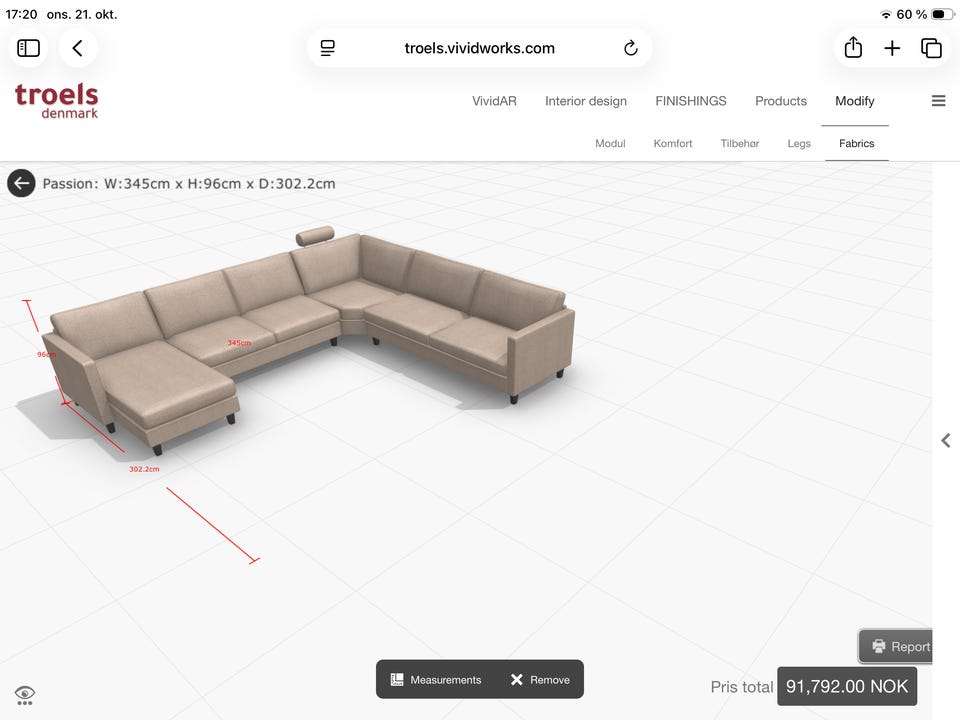960x720 pixels.
Task: Open the page reader menu icon
Action: (x=328, y=48)
